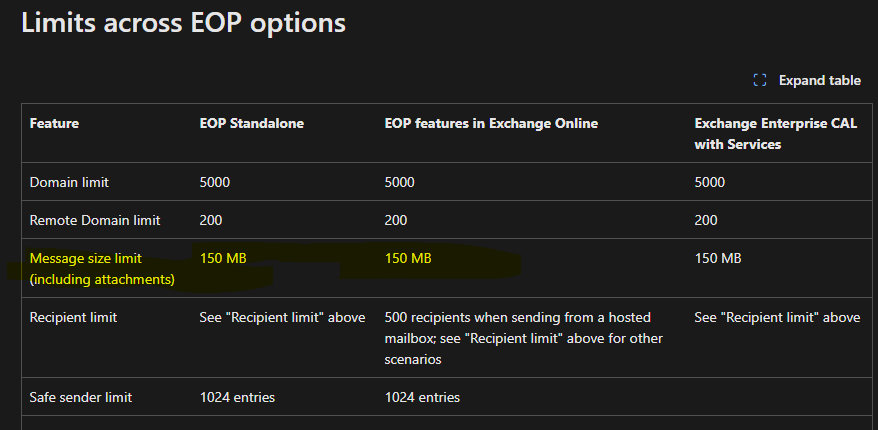Click Remote Domain 200 under Enterprise CAL
The image size is (878, 430).
tap(706, 220)
